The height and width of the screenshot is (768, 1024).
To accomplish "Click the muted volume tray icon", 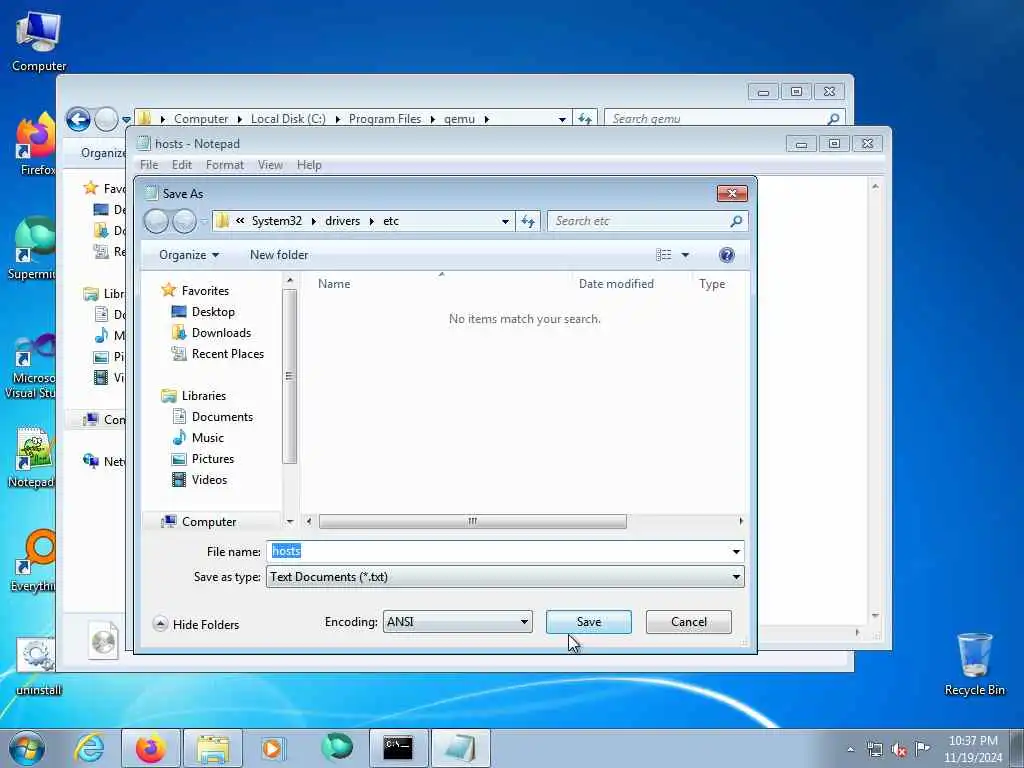I will [x=899, y=750].
